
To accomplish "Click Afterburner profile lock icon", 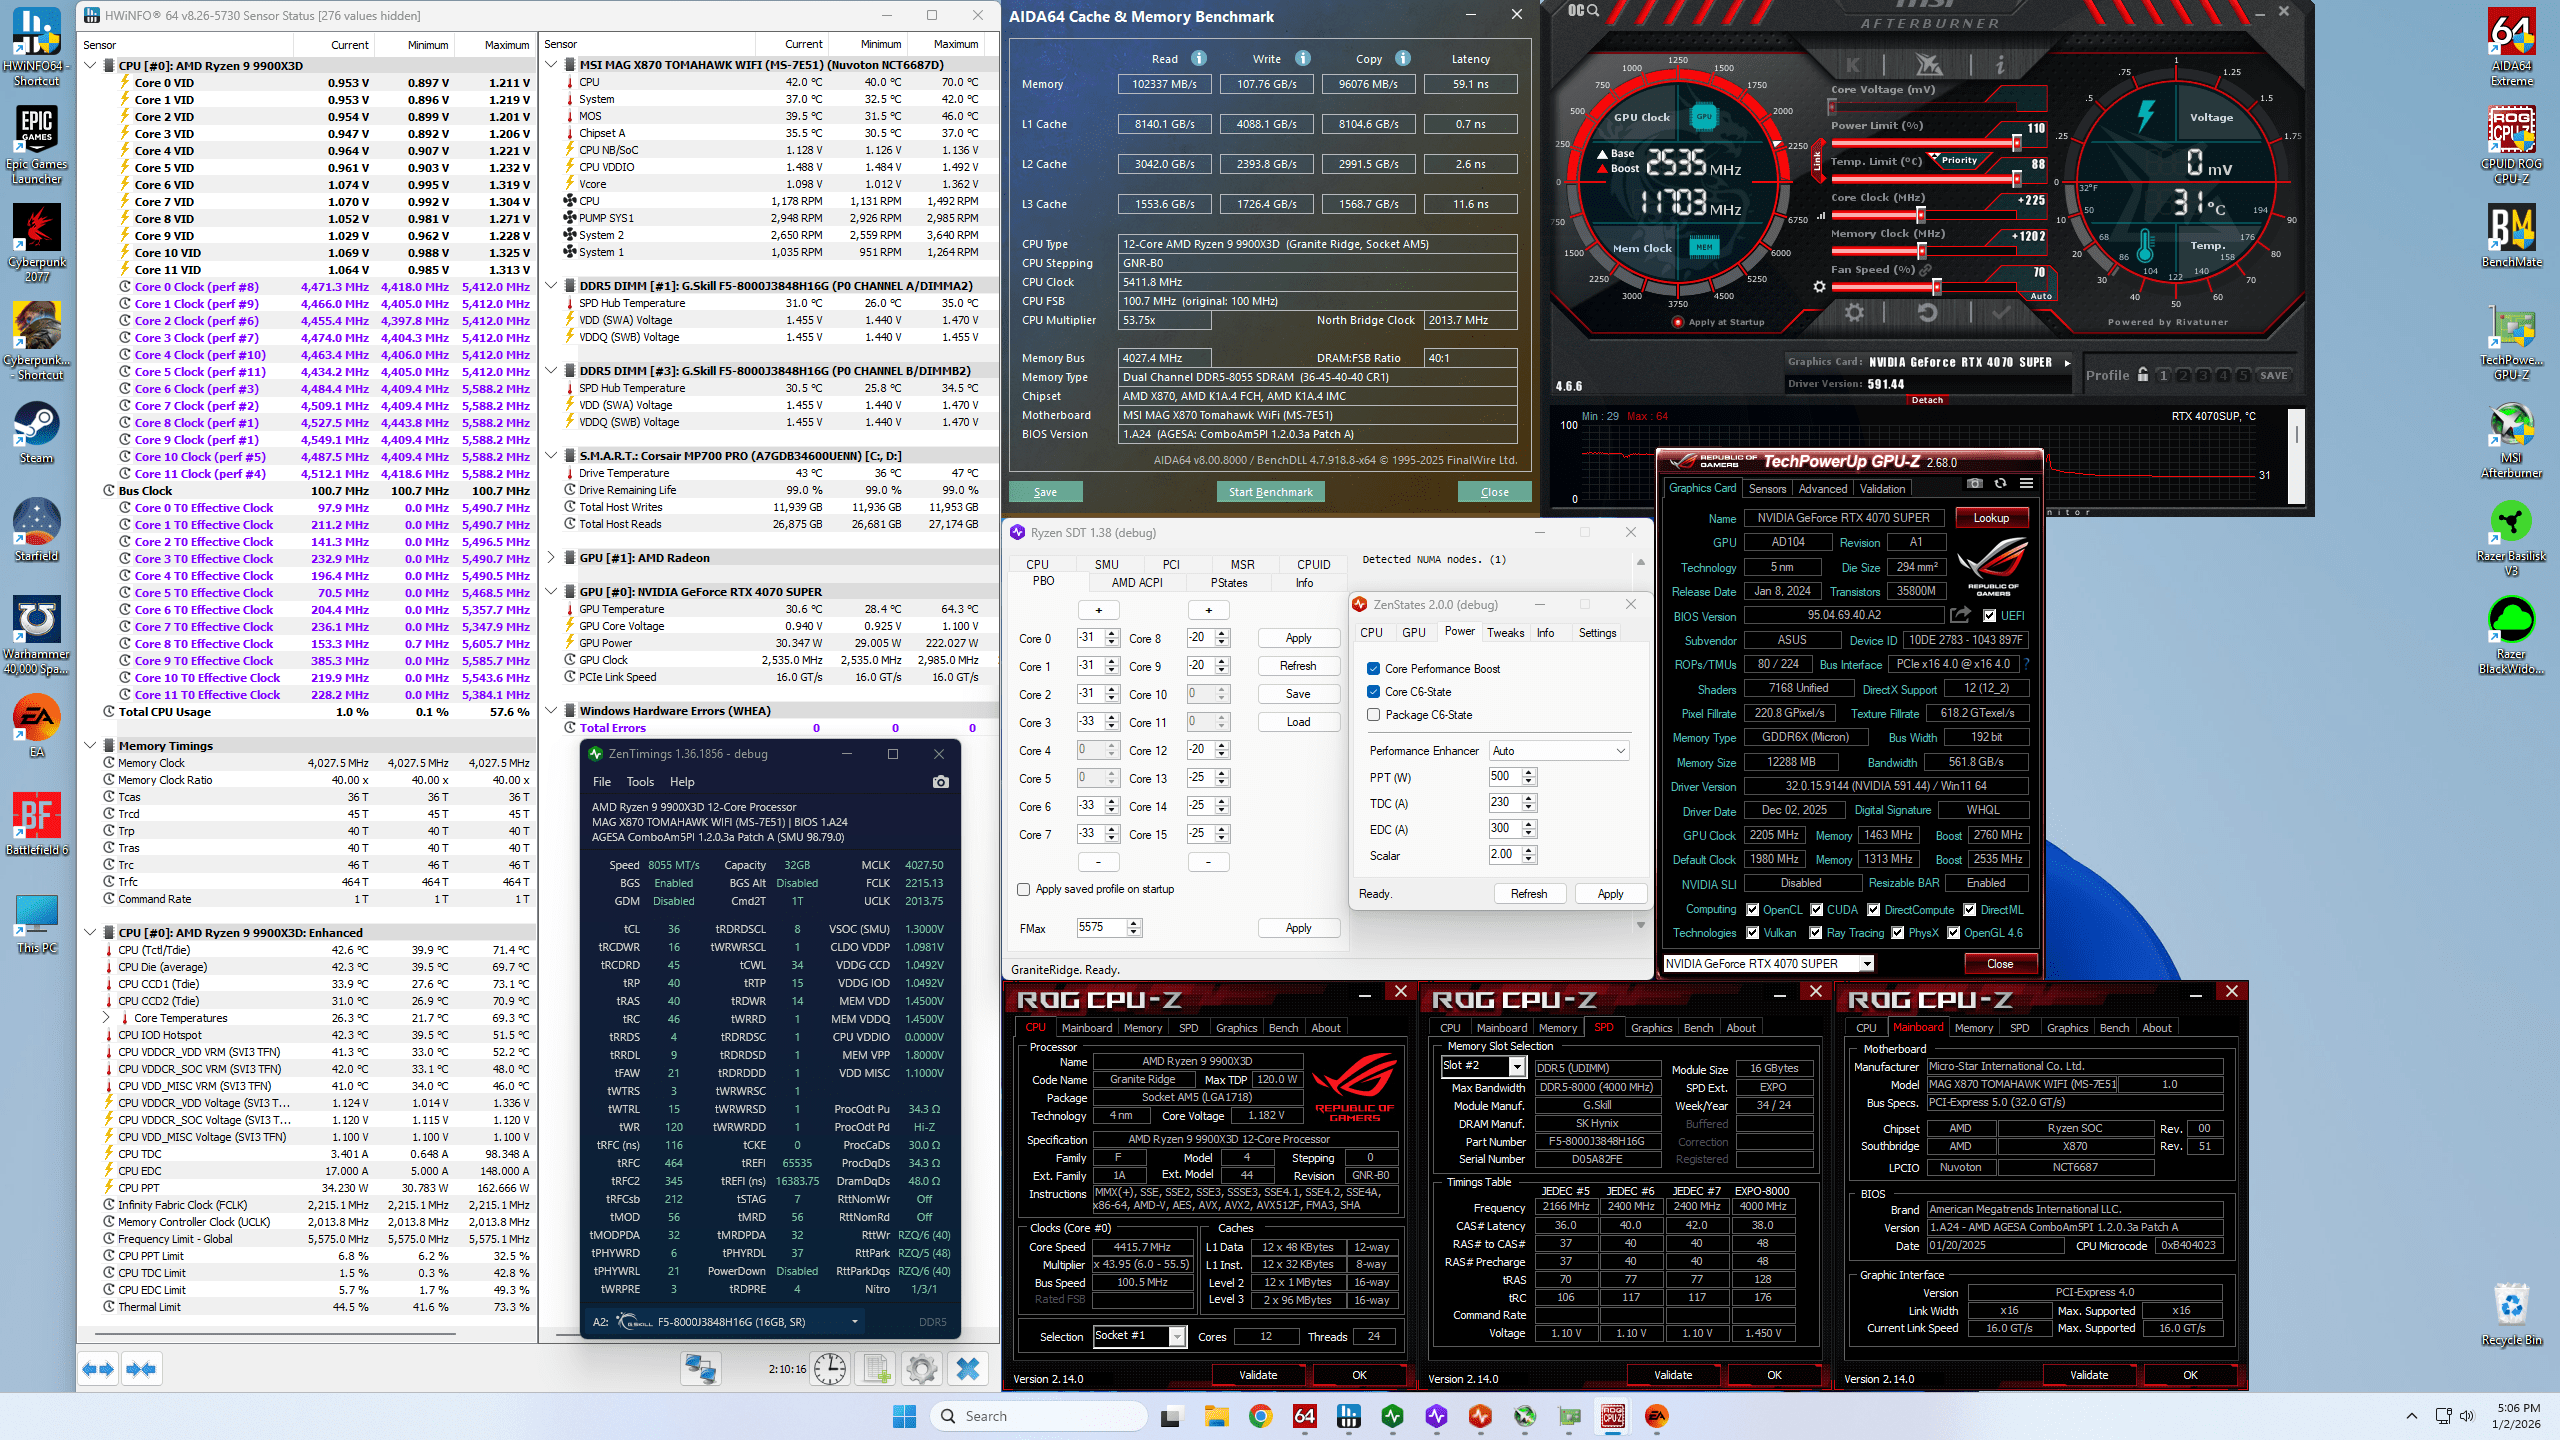I will pos(2143,375).
